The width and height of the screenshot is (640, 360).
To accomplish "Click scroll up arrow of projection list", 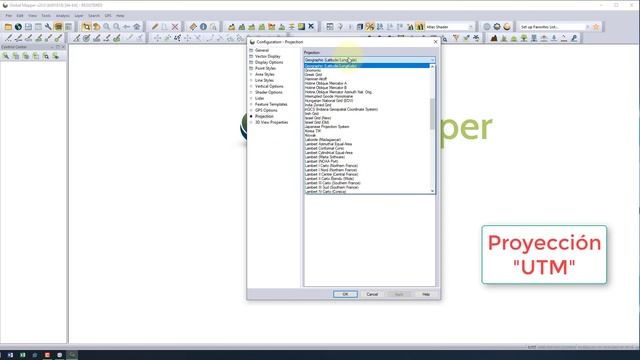I will 432,67.
